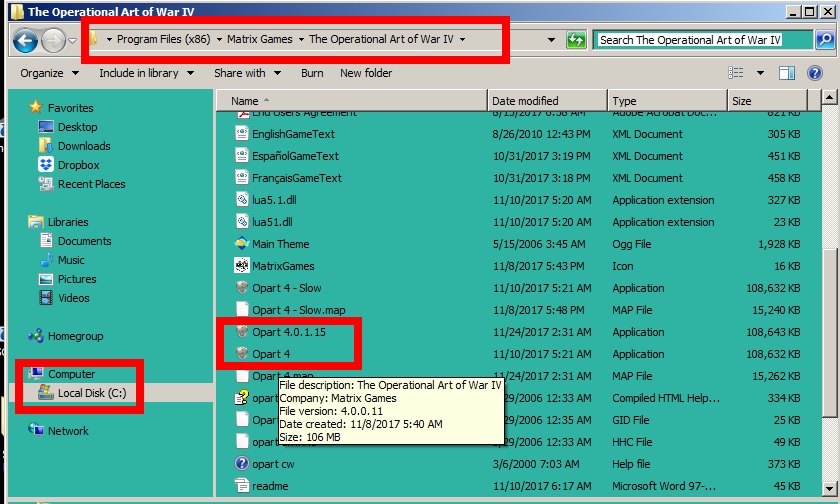
Task: Click the search magnifier icon
Action: pos(824,40)
